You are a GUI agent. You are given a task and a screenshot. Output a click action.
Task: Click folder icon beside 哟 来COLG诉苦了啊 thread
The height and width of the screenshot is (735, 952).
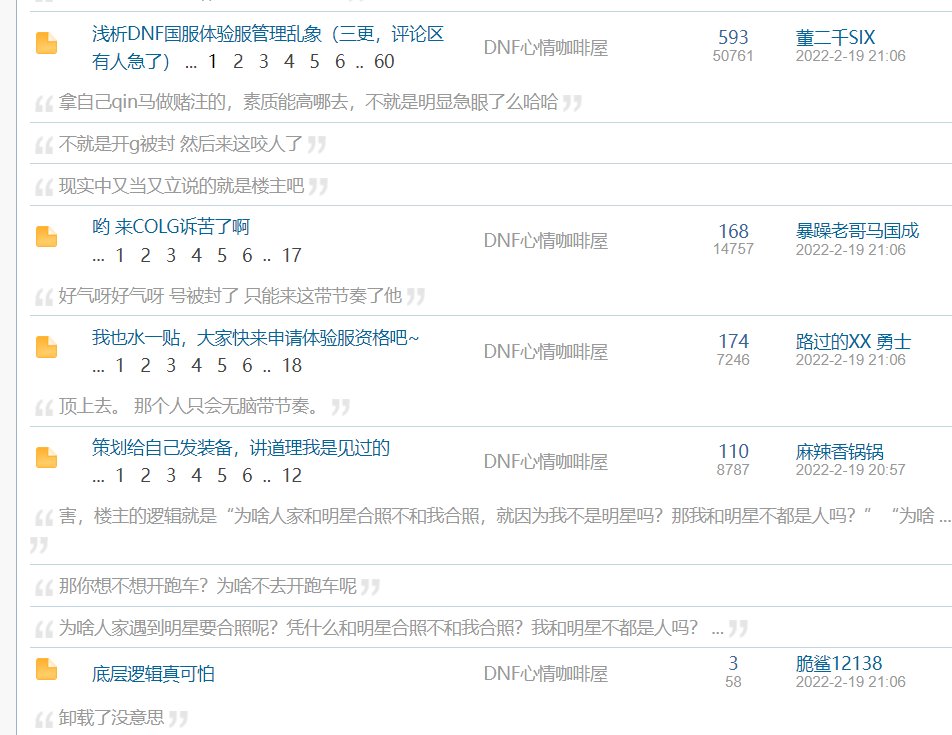46,237
